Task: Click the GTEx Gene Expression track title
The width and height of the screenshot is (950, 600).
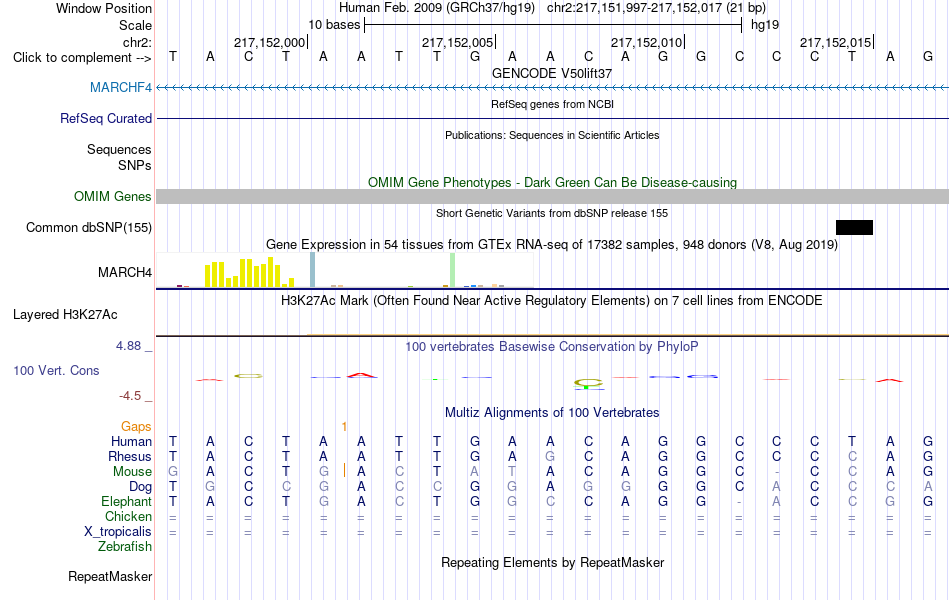Action: coord(552,245)
